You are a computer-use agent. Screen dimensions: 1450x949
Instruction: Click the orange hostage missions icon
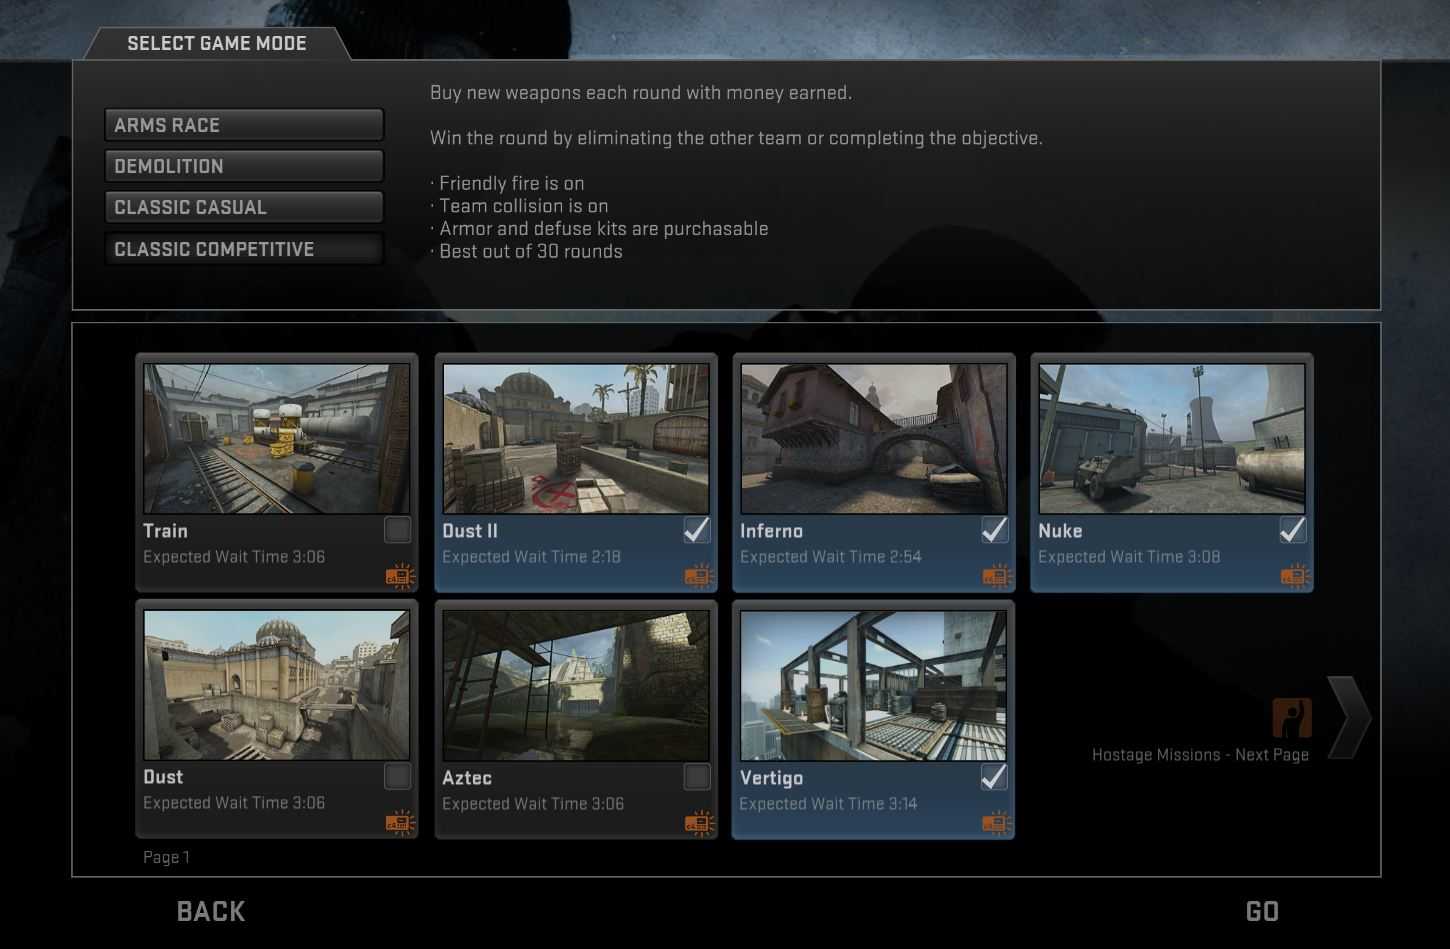coord(1291,718)
